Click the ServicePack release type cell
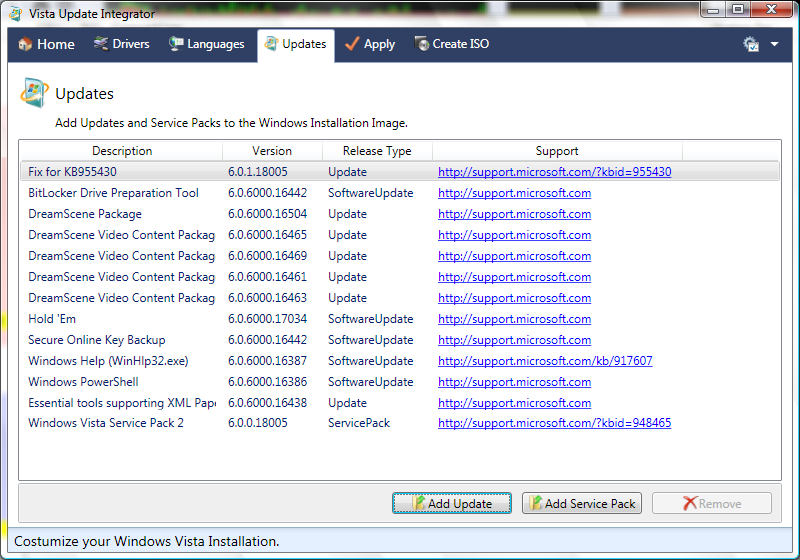The height and width of the screenshot is (560, 800). point(359,423)
